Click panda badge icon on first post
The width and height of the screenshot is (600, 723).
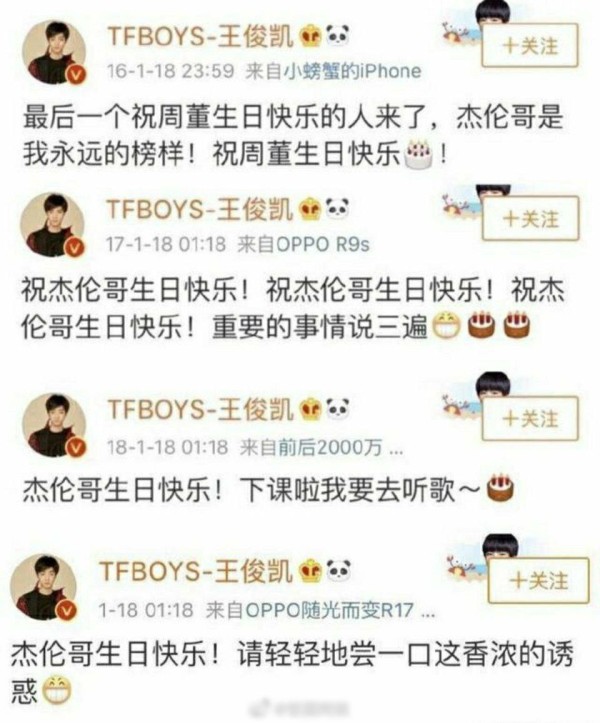coord(338,36)
